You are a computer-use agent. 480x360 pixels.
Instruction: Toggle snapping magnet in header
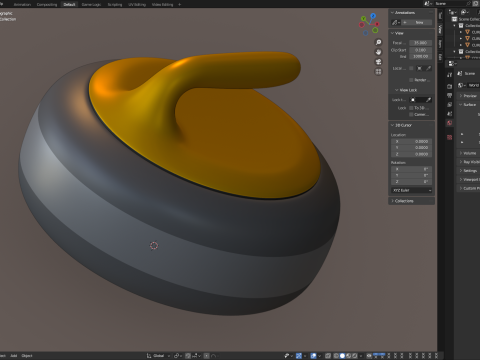coord(188,356)
